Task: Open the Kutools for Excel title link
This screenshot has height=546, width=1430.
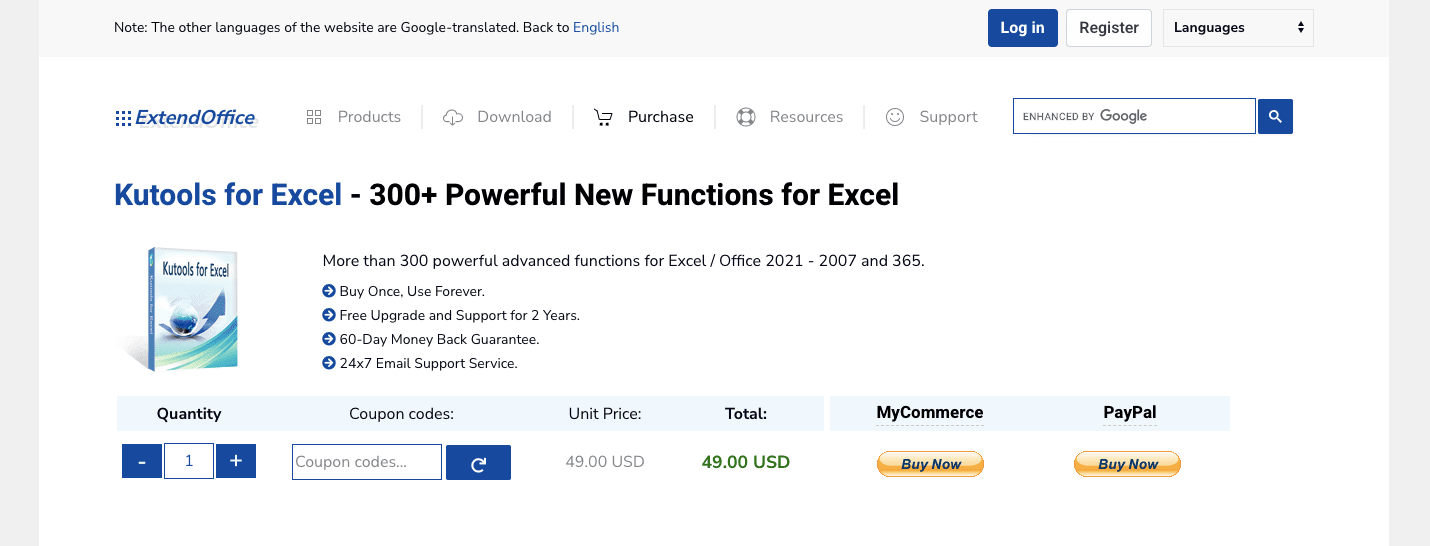Action: (228, 194)
